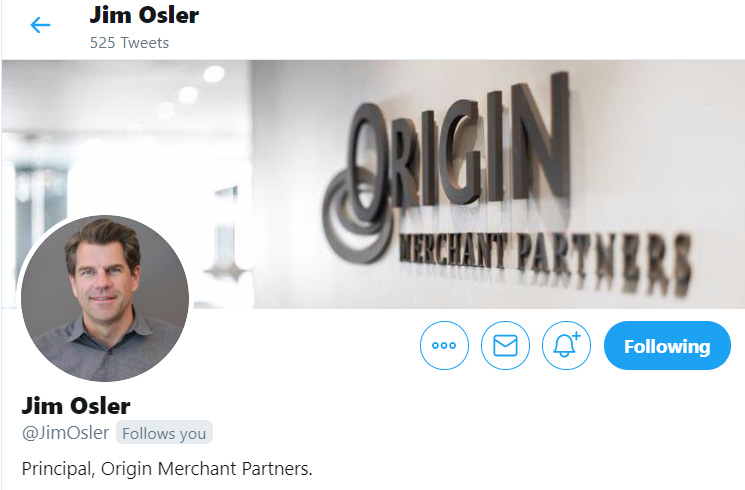Open the three-dot more options menu
745x490 pixels.
point(444,346)
